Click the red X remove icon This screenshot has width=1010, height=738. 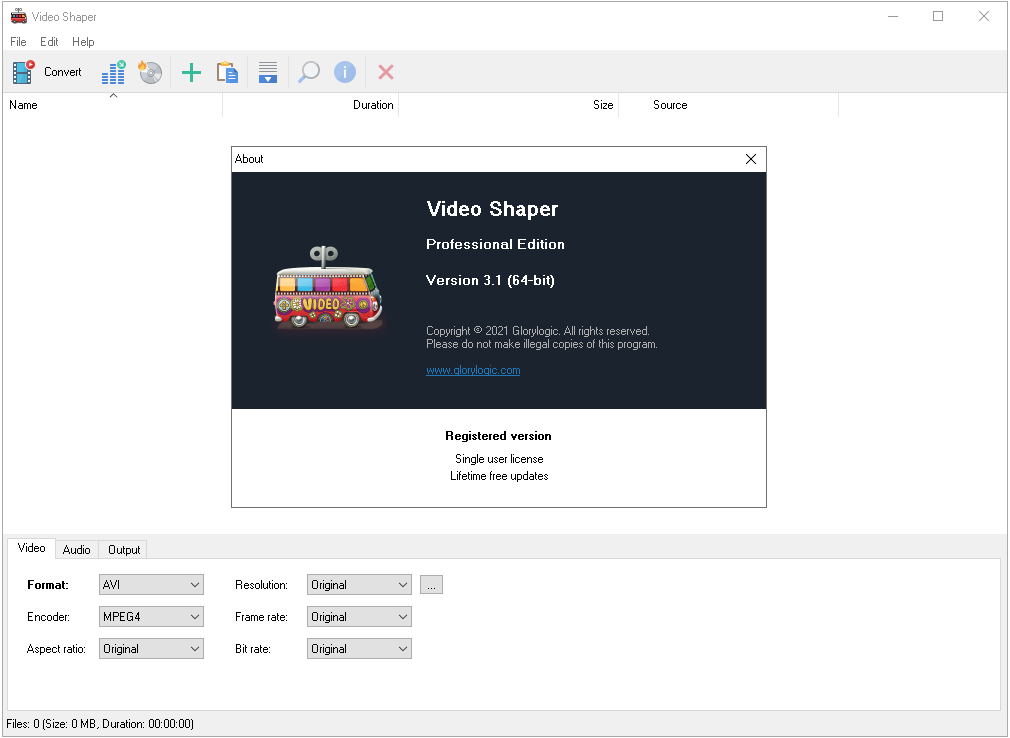point(386,72)
